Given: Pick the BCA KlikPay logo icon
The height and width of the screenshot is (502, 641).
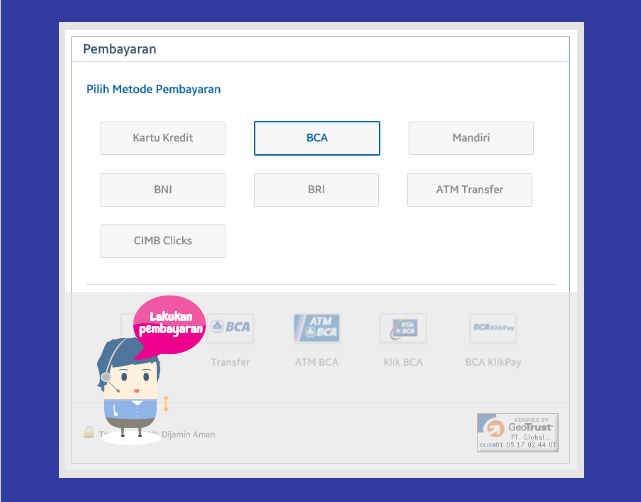Looking at the screenshot, I should tap(493, 328).
